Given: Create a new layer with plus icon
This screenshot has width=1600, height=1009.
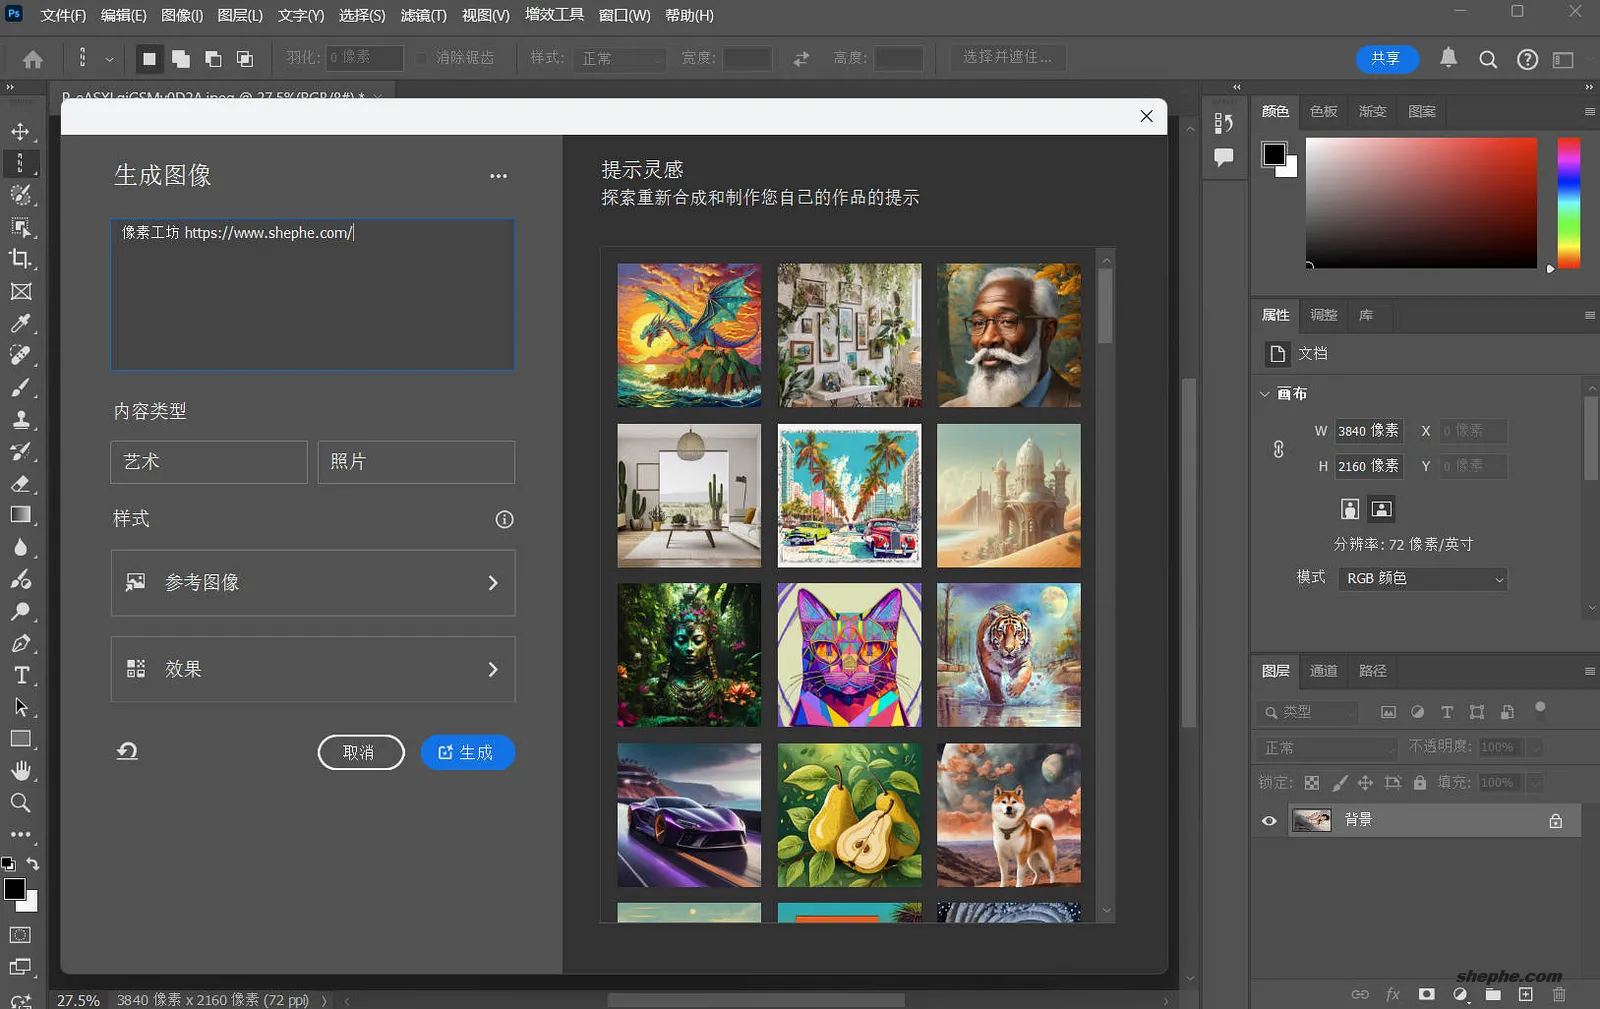Looking at the screenshot, I should (x=1525, y=994).
